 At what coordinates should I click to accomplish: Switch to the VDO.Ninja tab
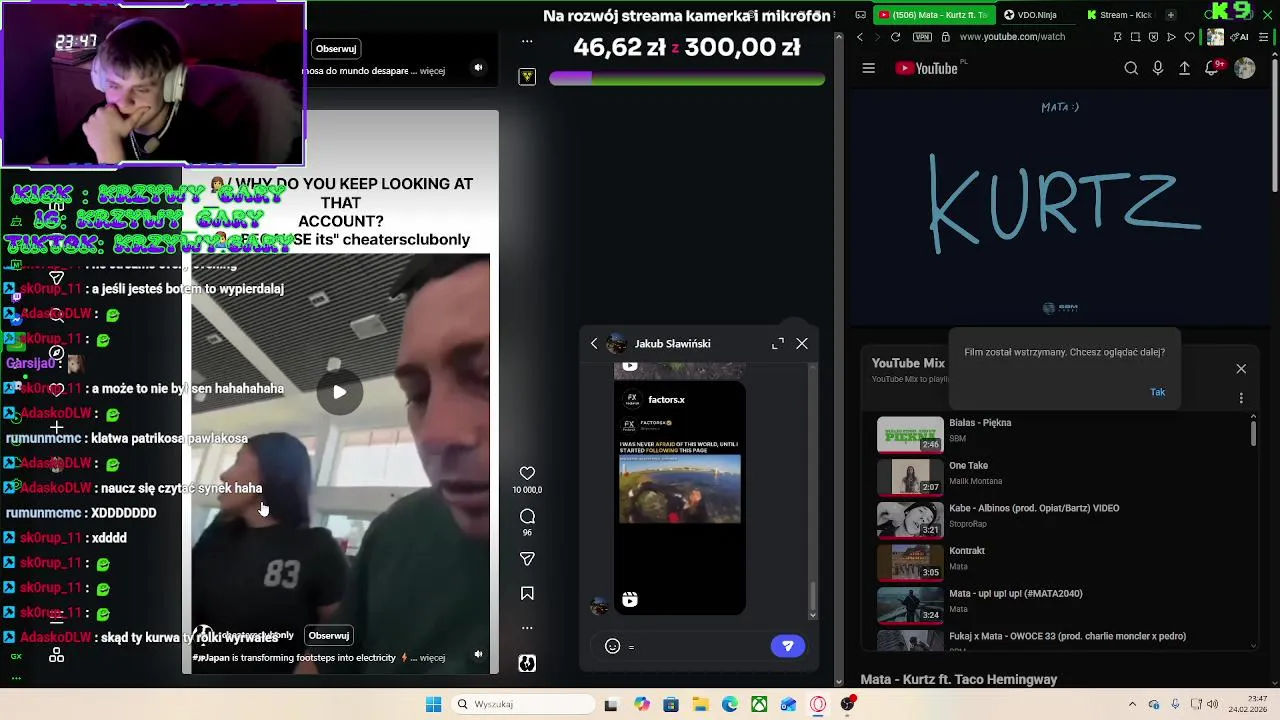[1036, 15]
